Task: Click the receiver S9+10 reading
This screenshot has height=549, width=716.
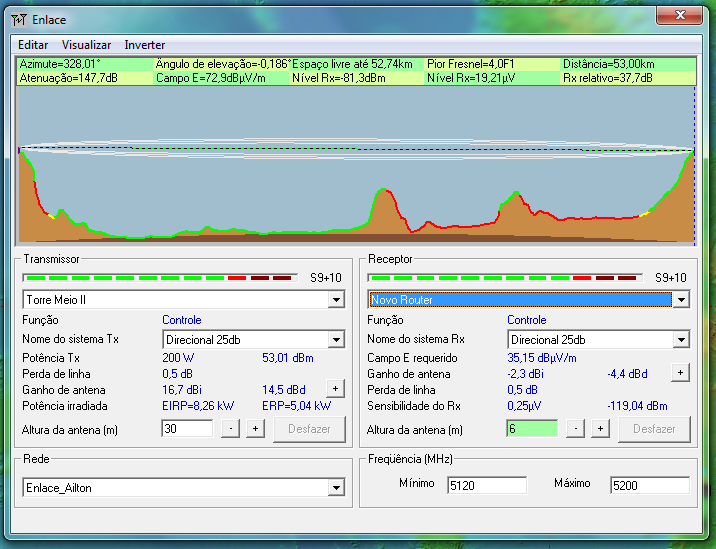Action: tap(670, 278)
